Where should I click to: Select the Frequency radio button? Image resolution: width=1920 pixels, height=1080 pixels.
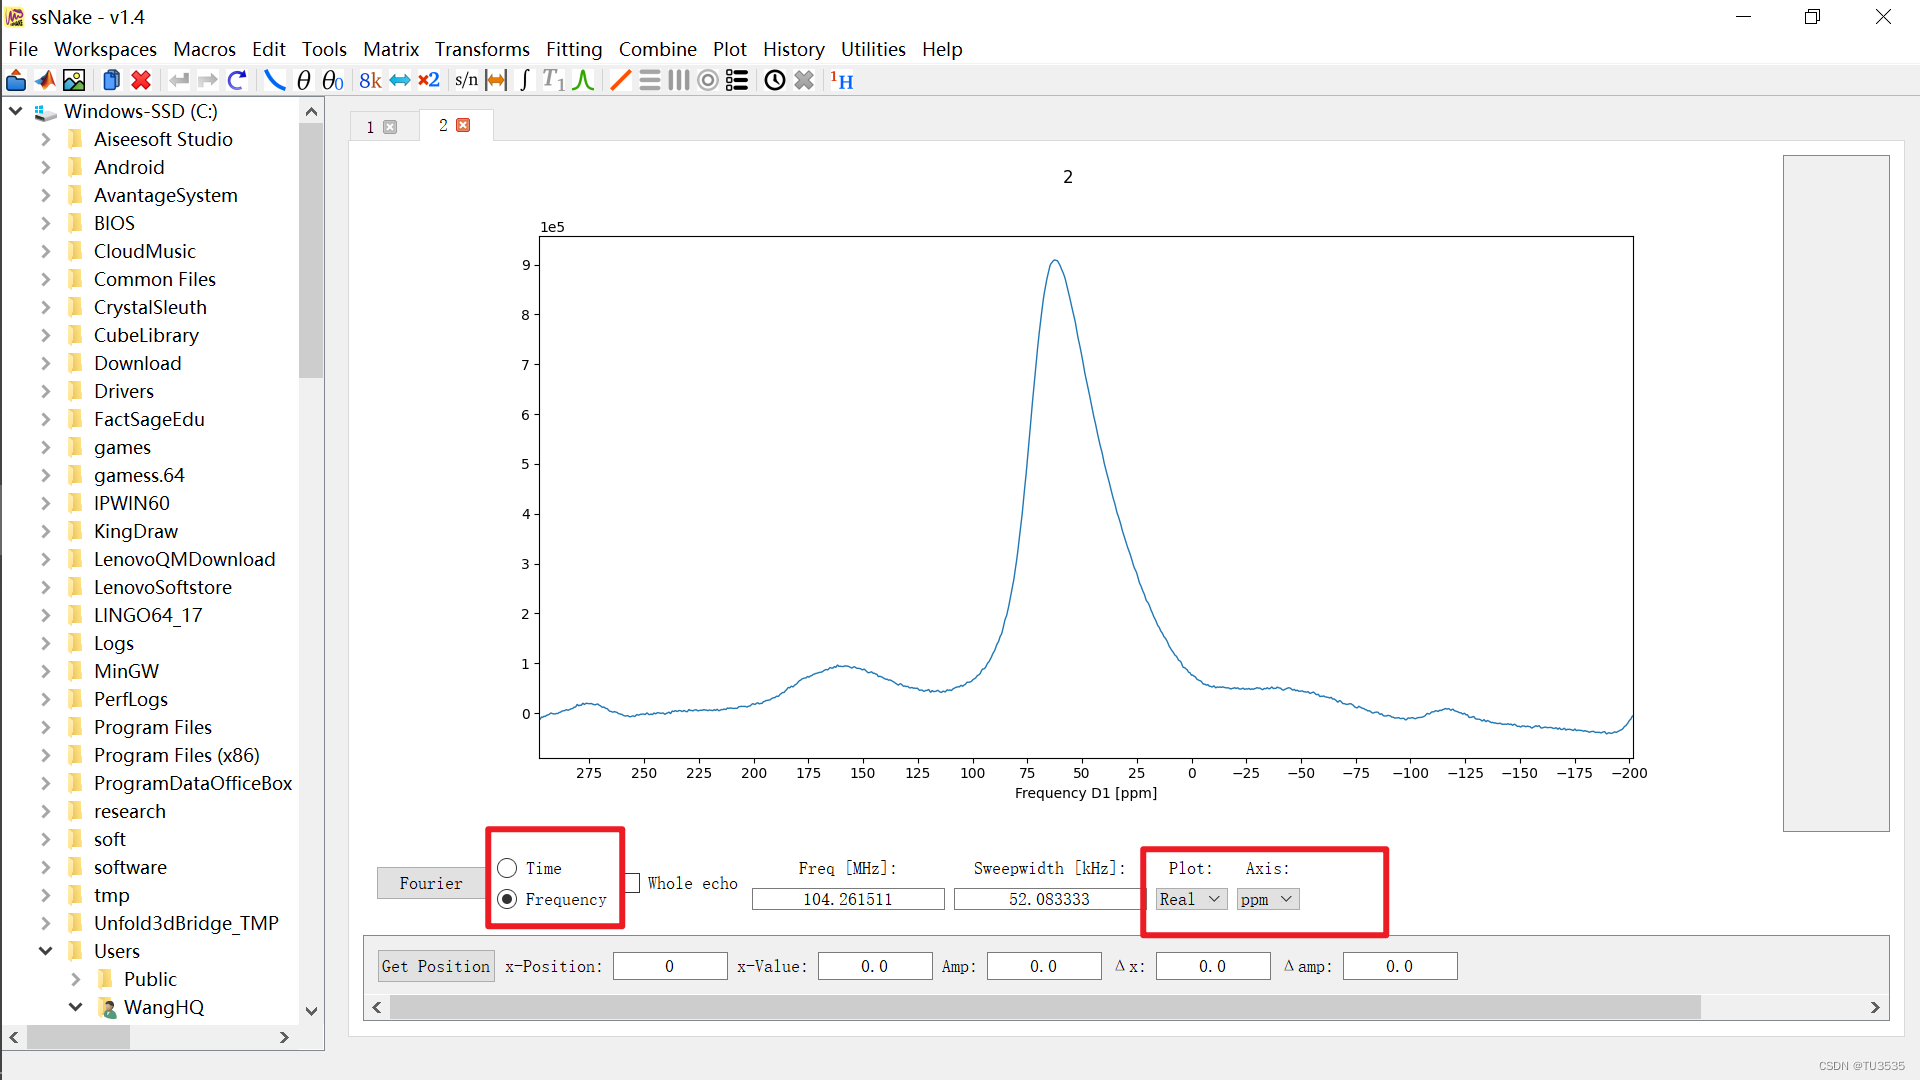click(x=508, y=899)
